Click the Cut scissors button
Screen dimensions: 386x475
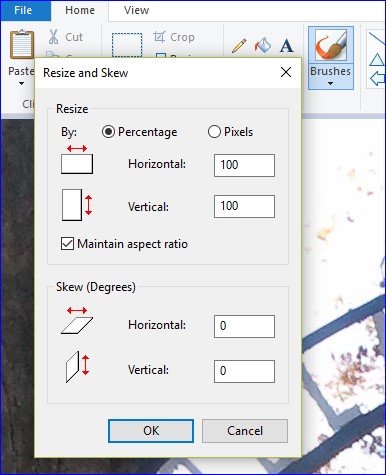(x=66, y=37)
